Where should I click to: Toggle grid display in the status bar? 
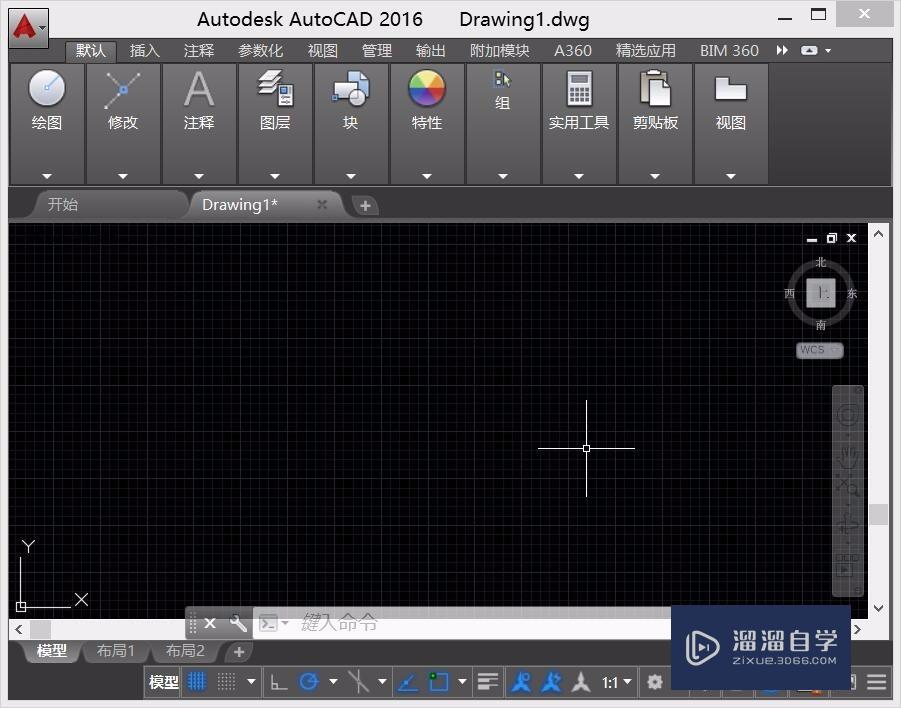point(197,682)
